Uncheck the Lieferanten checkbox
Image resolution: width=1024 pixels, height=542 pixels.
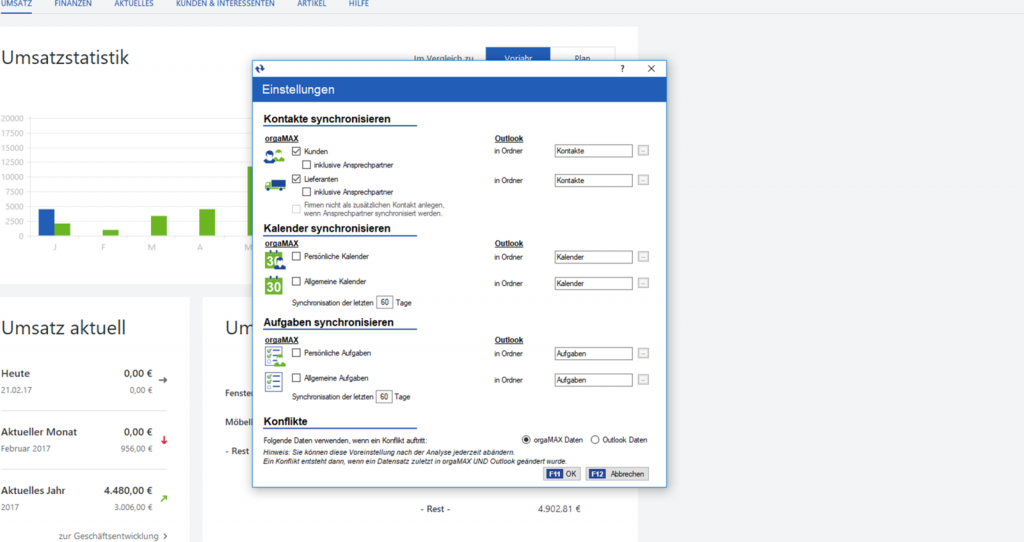point(296,179)
